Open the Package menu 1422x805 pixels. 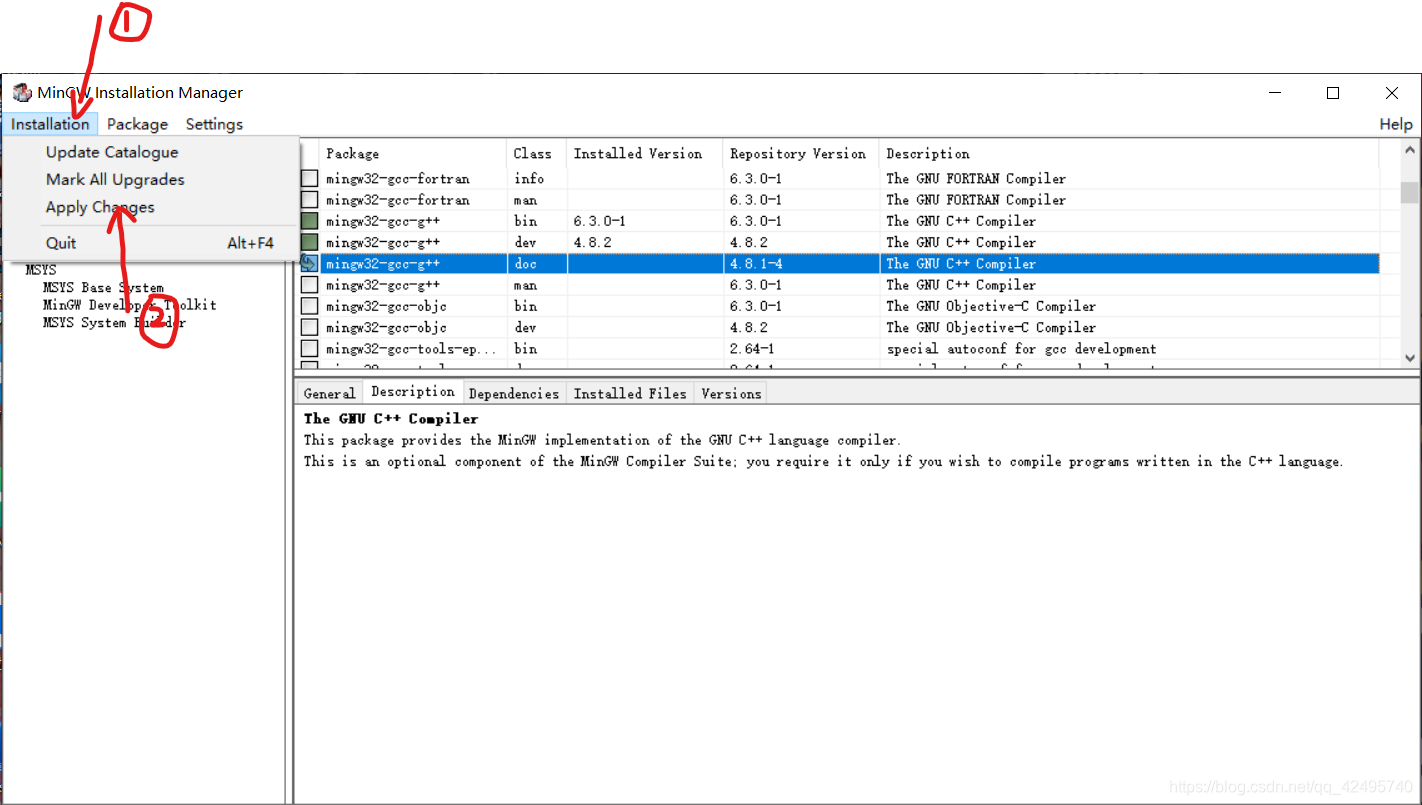pyautogui.click(x=137, y=124)
